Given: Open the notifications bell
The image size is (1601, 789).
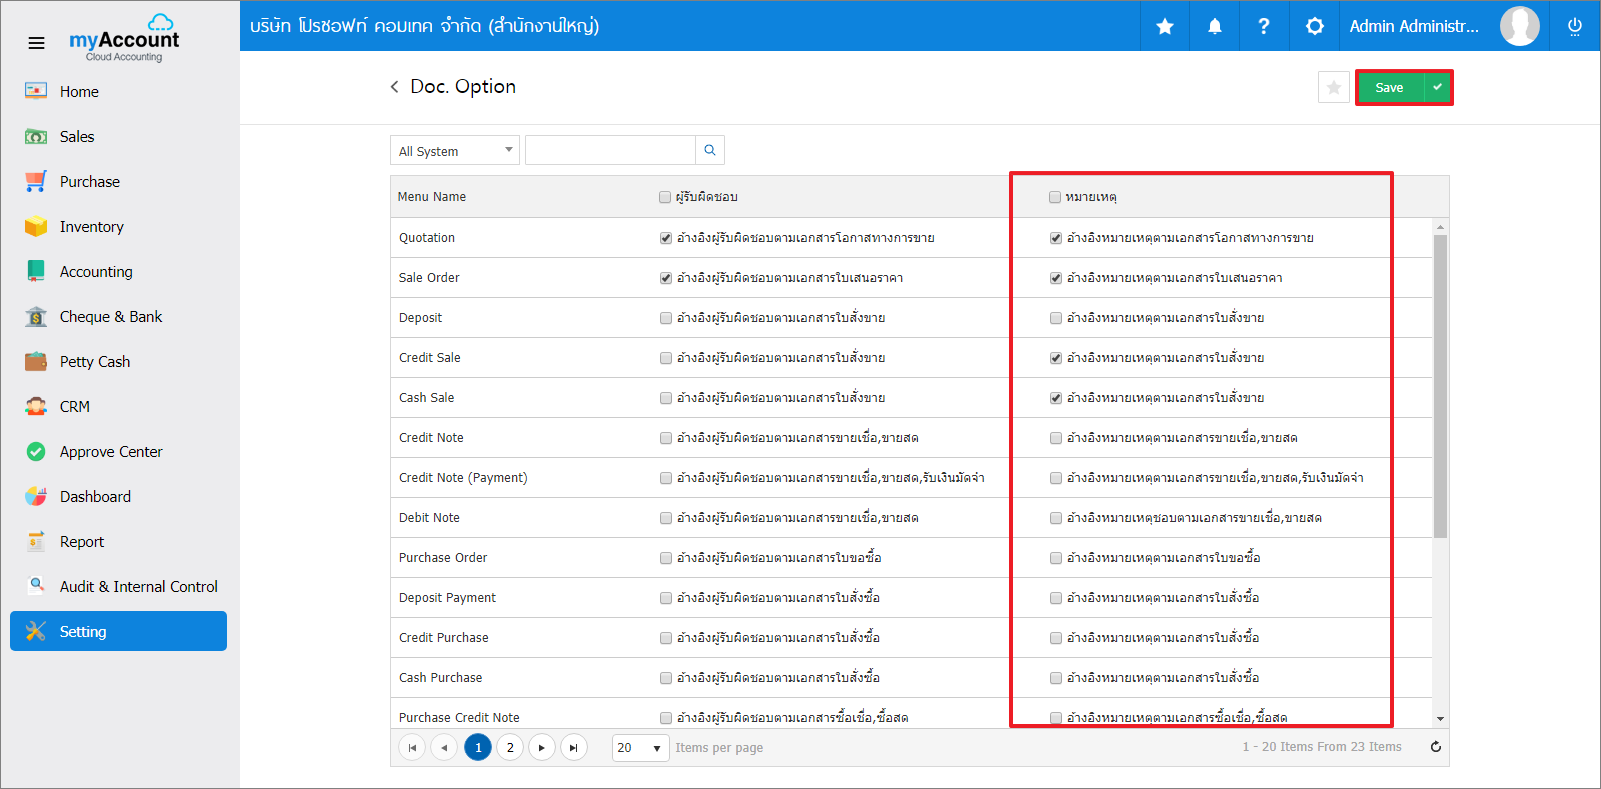Looking at the screenshot, I should click(x=1215, y=26).
